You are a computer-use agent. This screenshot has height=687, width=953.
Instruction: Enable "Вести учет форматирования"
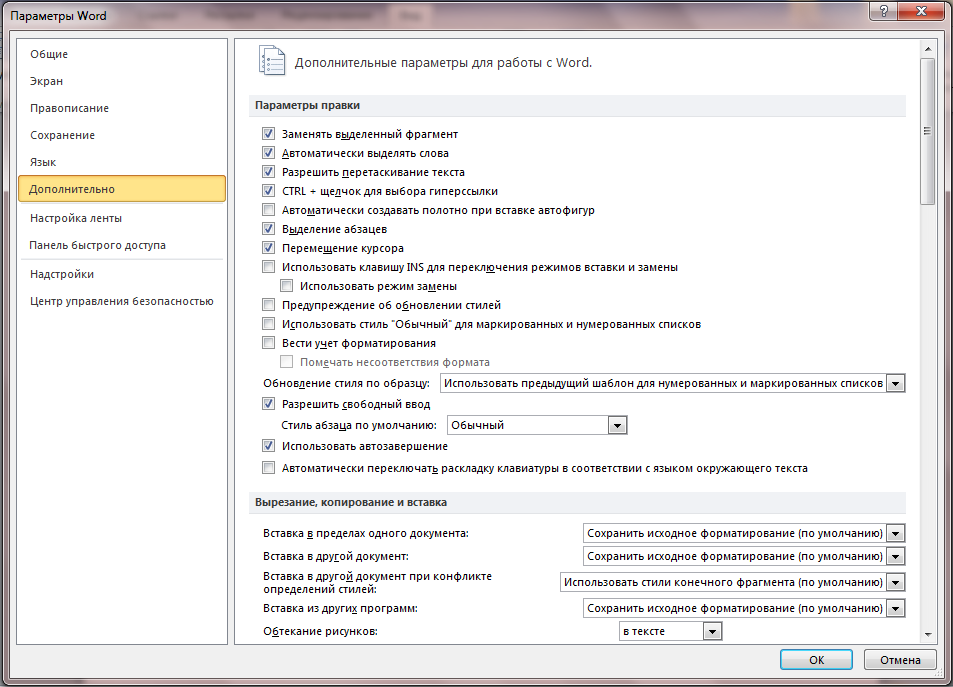pos(268,342)
